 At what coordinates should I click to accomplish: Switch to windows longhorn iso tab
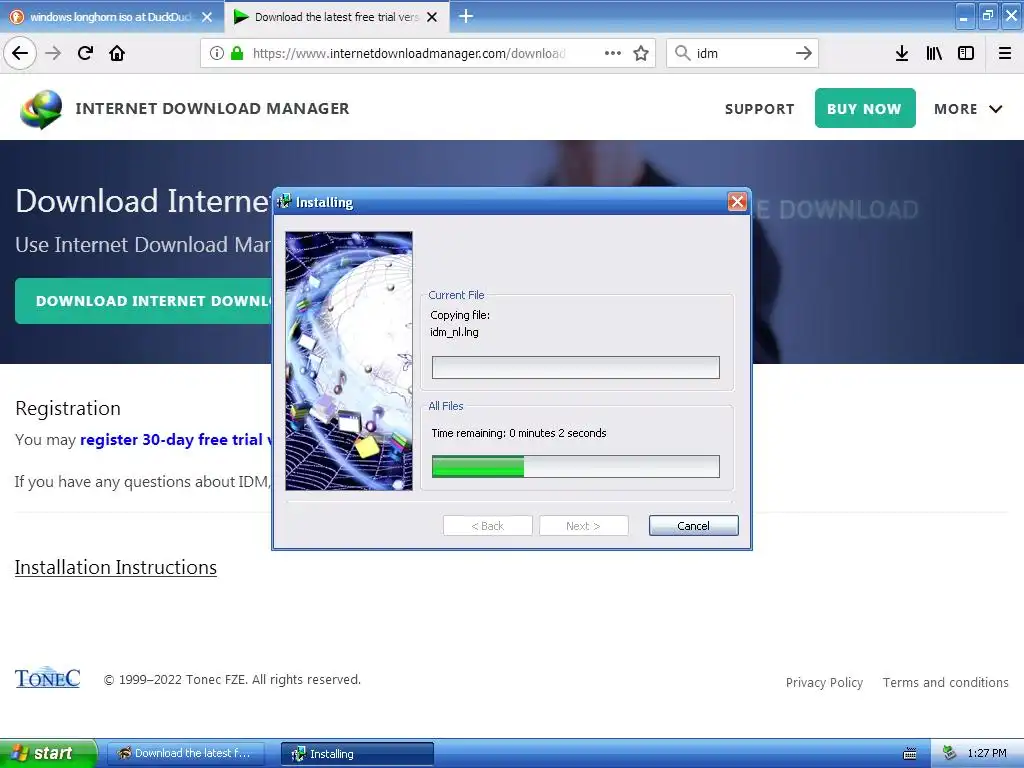click(111, 17)
